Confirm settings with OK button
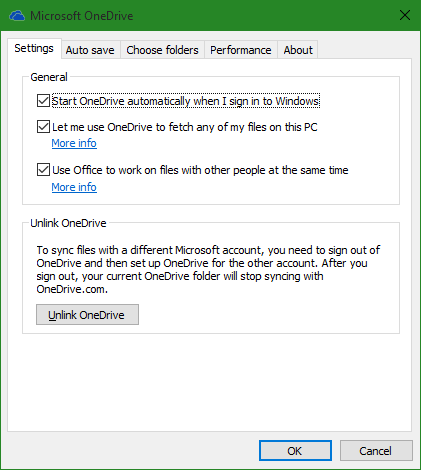The width and height of the screenshot is (421, 470). [x=295, y=451]
